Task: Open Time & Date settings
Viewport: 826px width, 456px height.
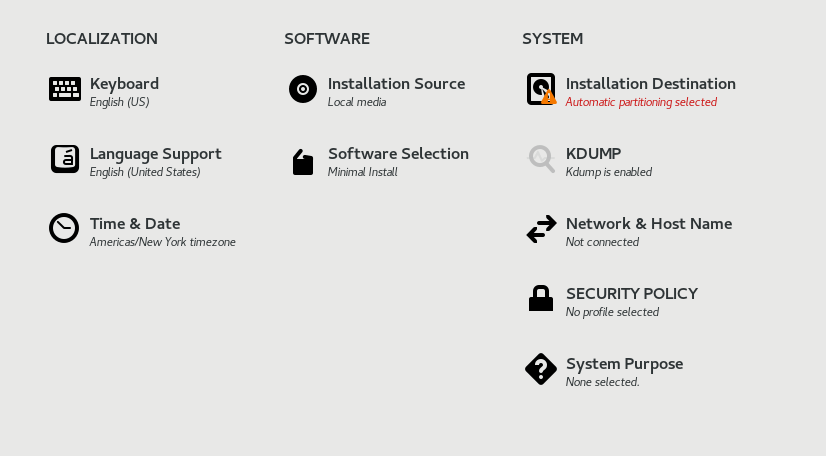Action: click(x=135, y=224)
